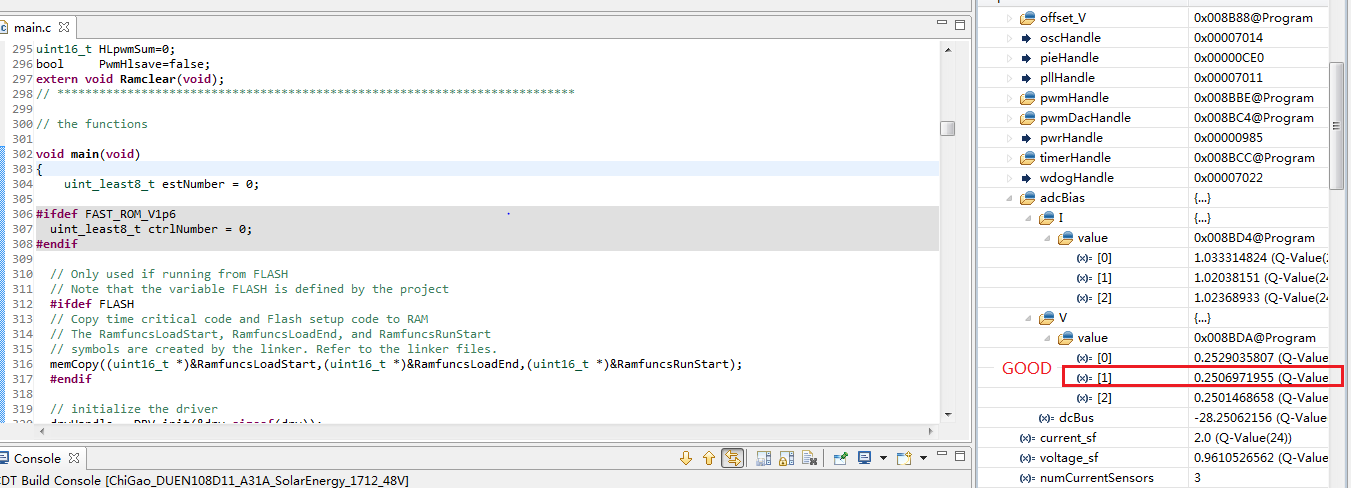The image size is (1351, 488).
Task: Click the memCopy call on line 316
Action: tap(396, 364)
